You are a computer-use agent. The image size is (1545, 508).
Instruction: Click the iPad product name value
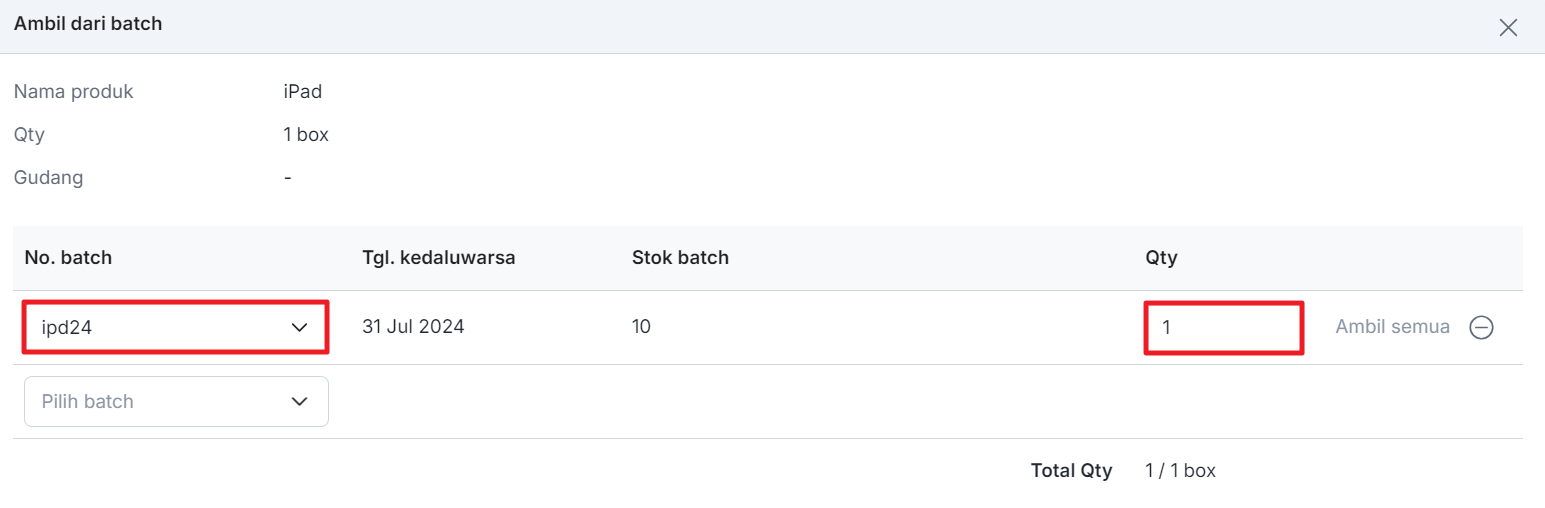[x=302, y=92]
